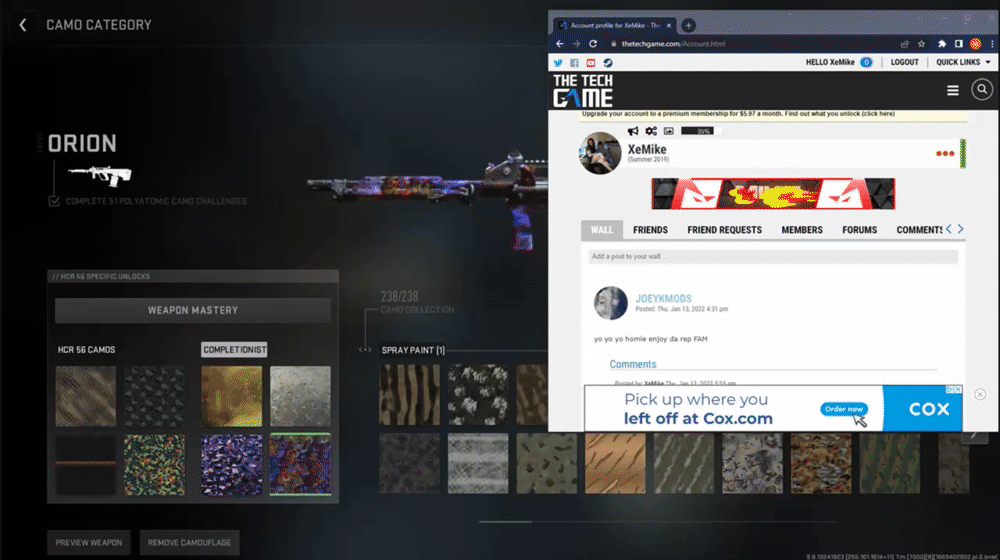Viewport: 1000px width, 560px height.
Task: Open the MEMBERS tab
Action: click(802, 230)
